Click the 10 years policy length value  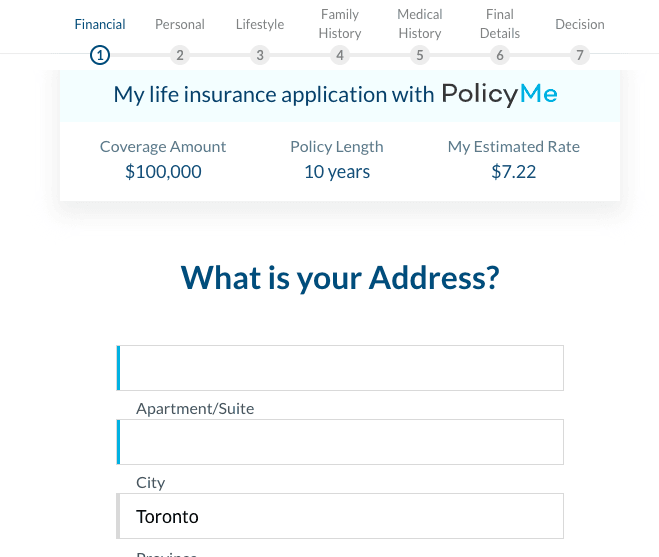[x=337, y=172]
